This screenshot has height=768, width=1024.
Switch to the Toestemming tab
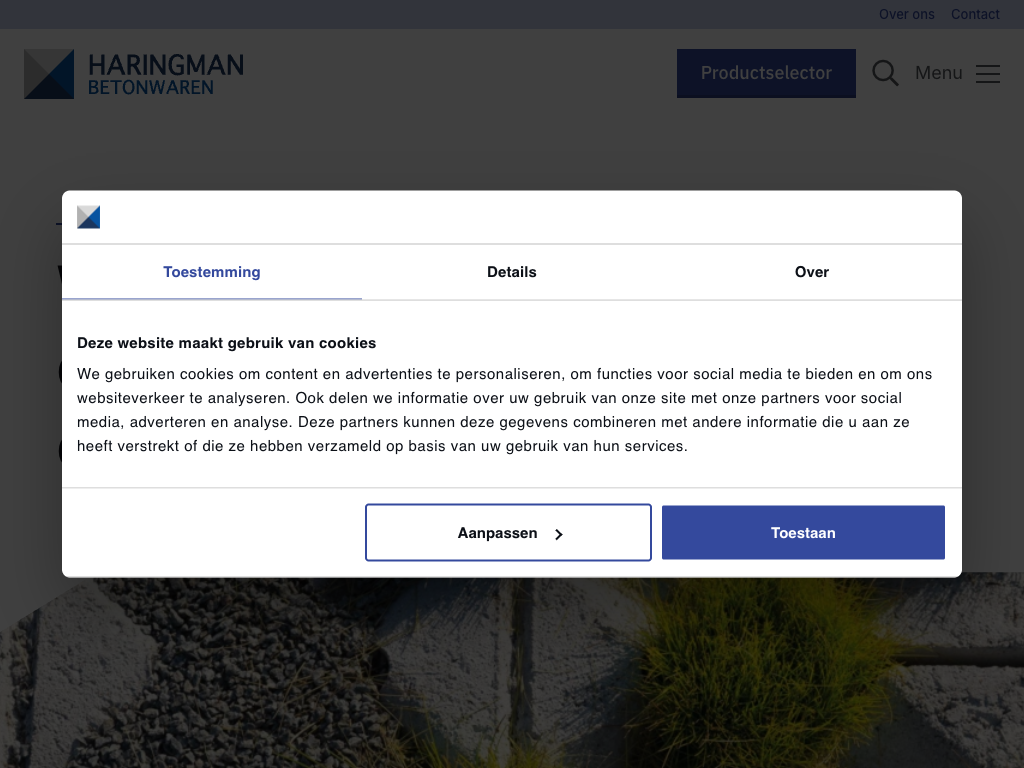tap(212, 272)
